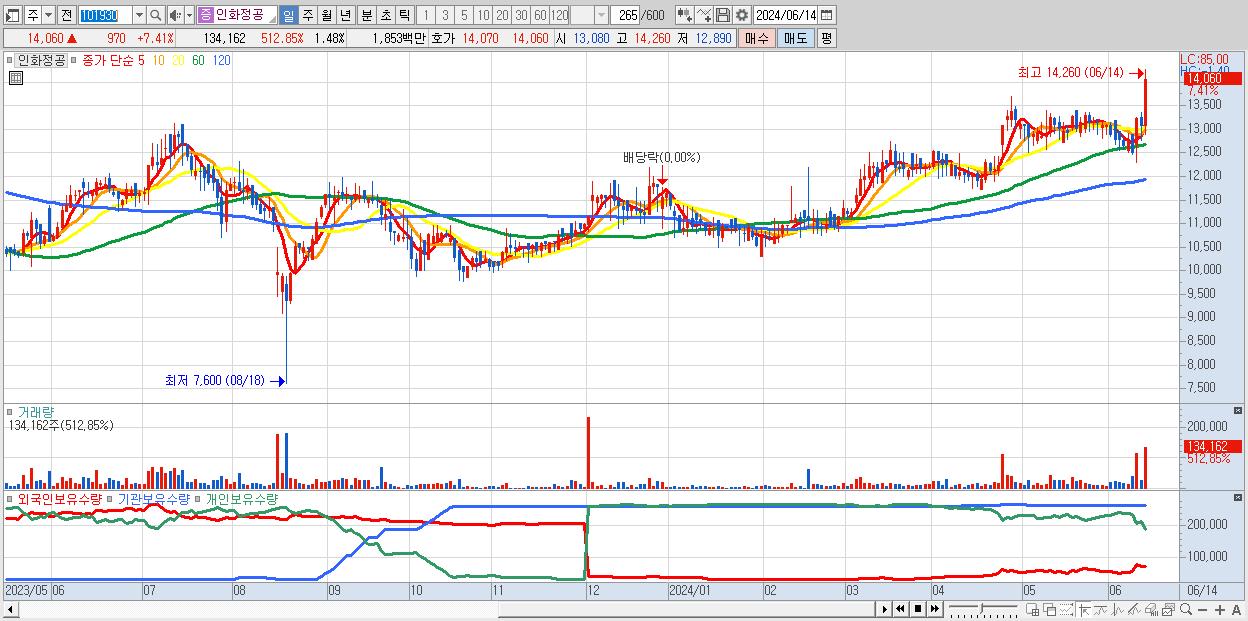
Task: Click the date field 2024/06/14
Action: point(786,15)
